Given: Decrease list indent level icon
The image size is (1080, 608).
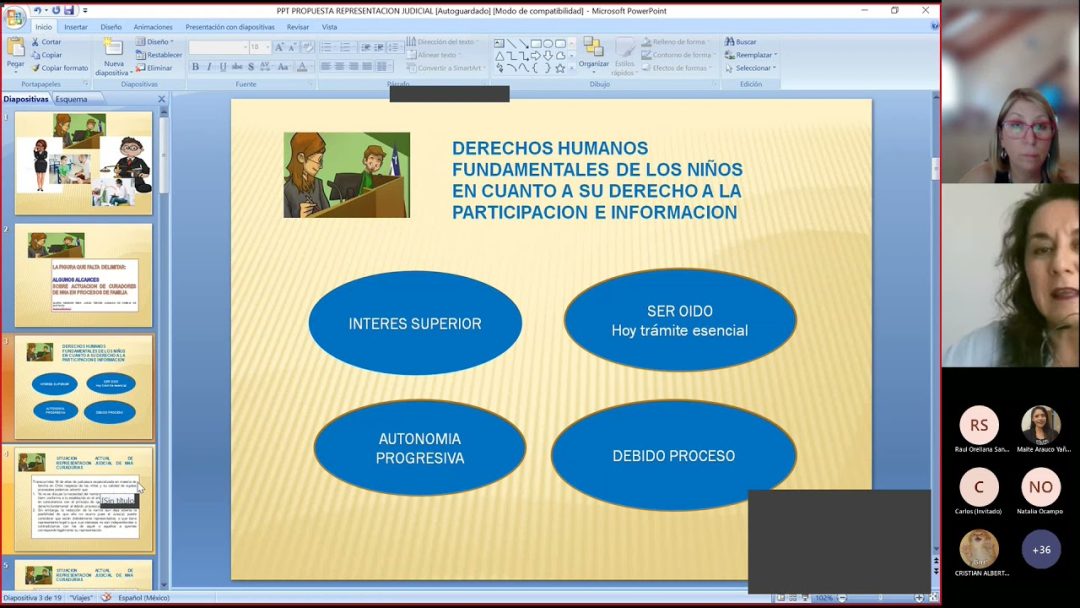Looking at the screenshot, I should point(366,48).
